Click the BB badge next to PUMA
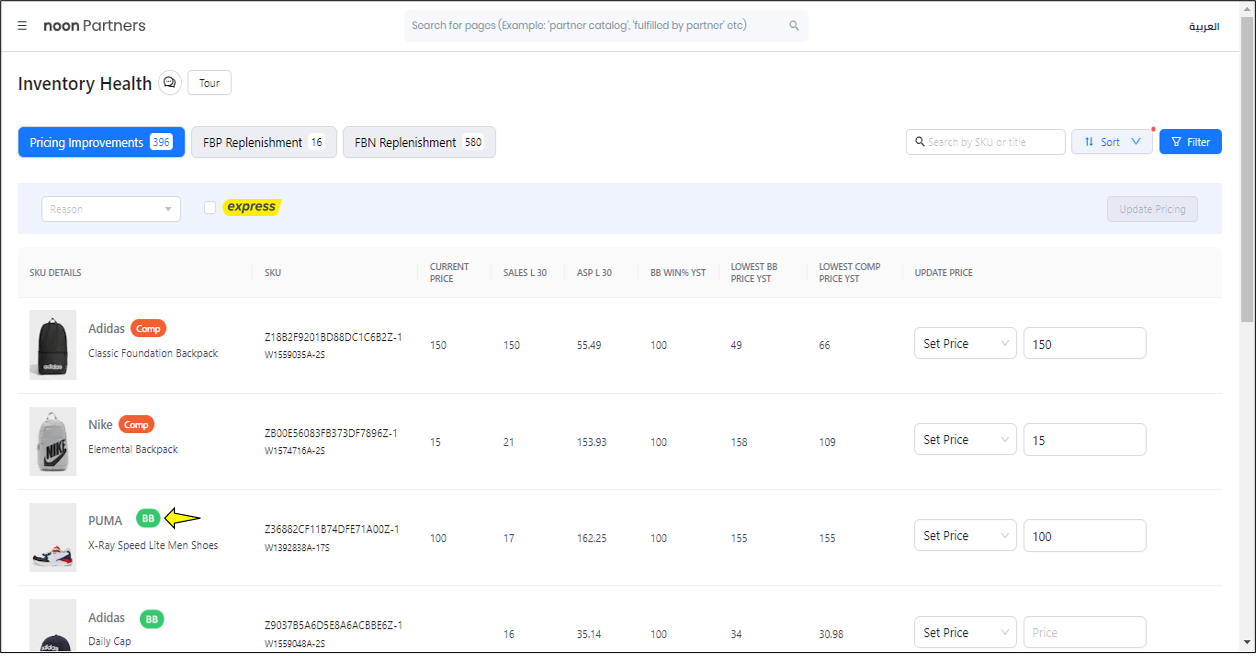Image resolution: width=1259 pixels, height=656 pixels. [x=148, y=518]
